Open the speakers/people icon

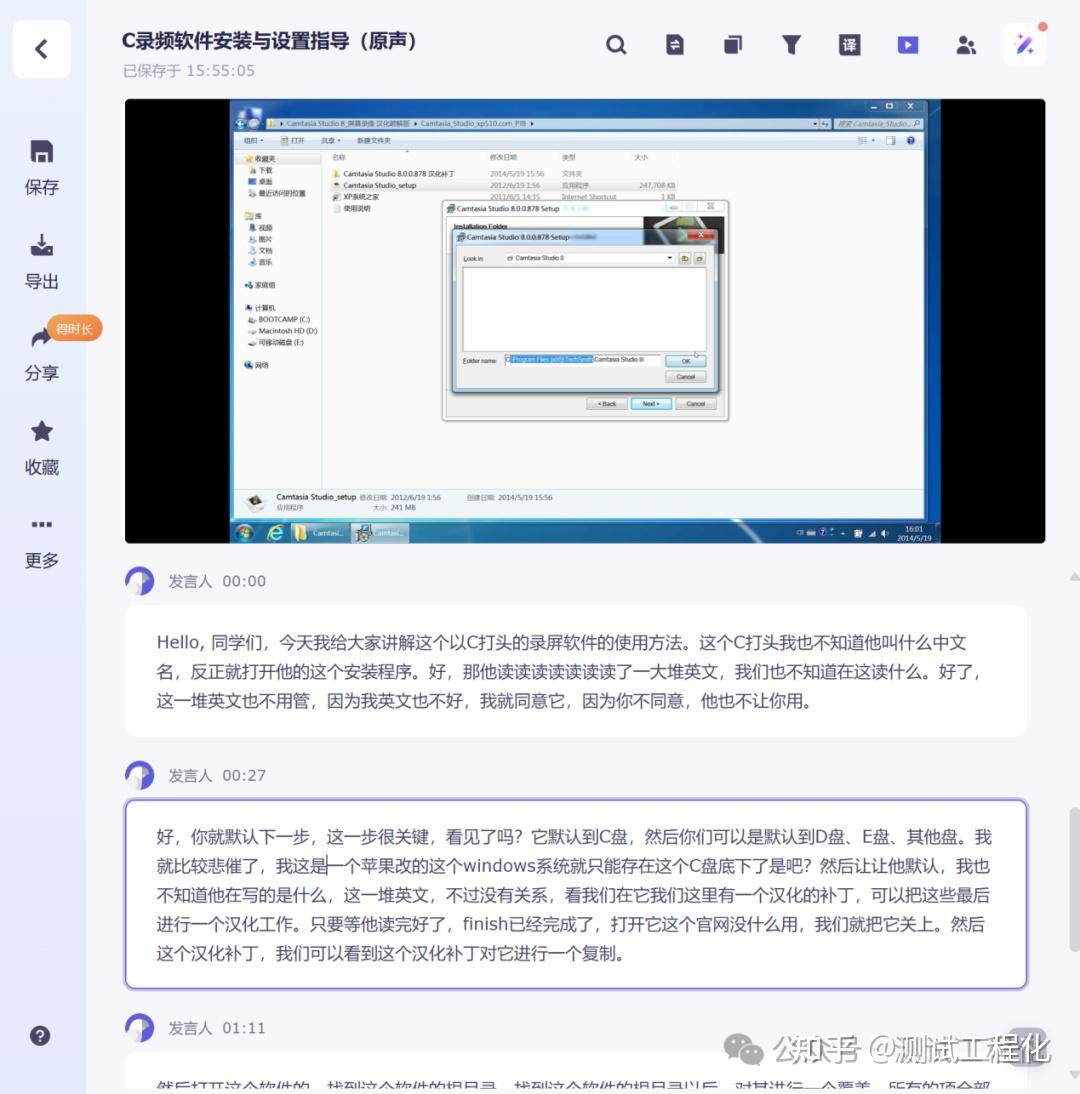pos(966,45)
